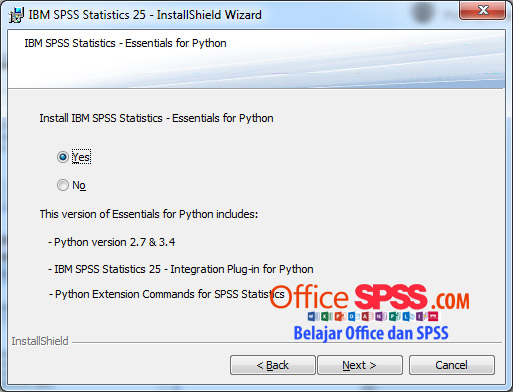
Task: Click 'Install IBM SPSS Statistics - Essentials for Python' prompt
Action: click(156, 118)
